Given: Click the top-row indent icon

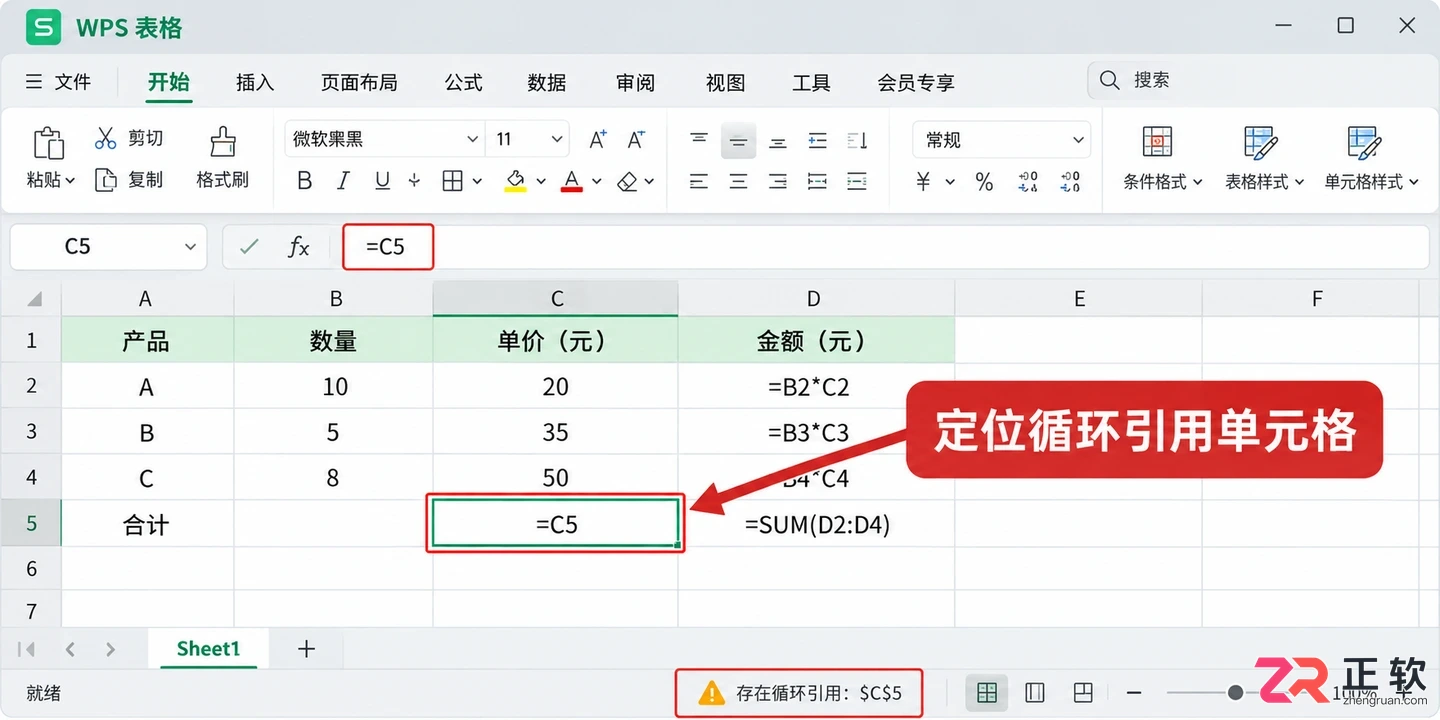Looking at the screenshot, I should [817, 140].
